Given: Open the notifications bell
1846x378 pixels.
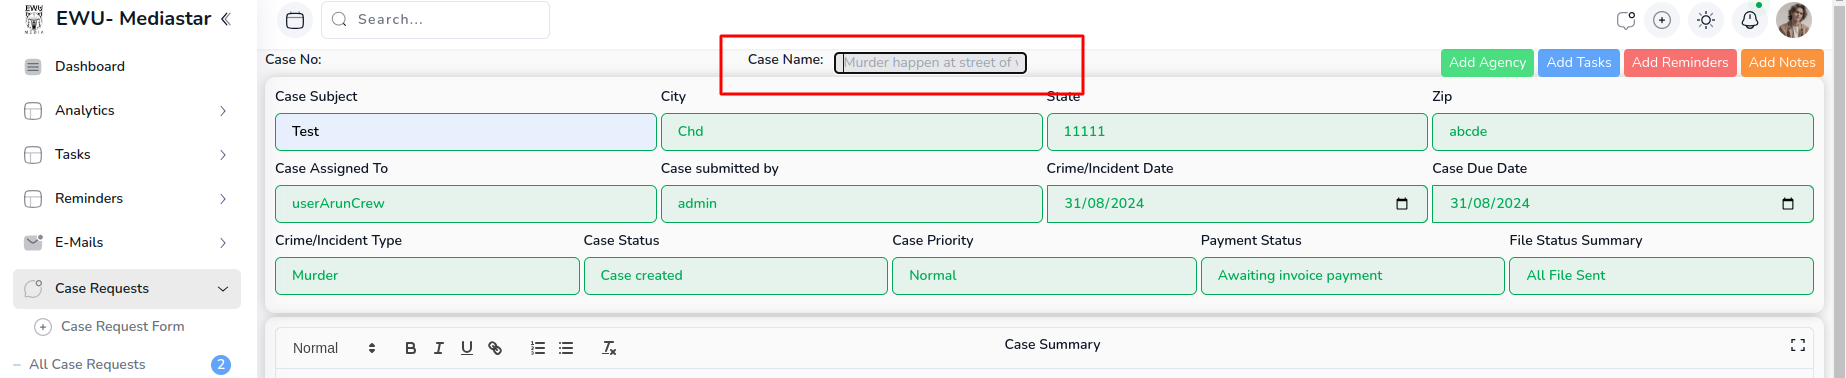Looking at the screenshot, I should pyautogui.click(x=1750, y=20).
